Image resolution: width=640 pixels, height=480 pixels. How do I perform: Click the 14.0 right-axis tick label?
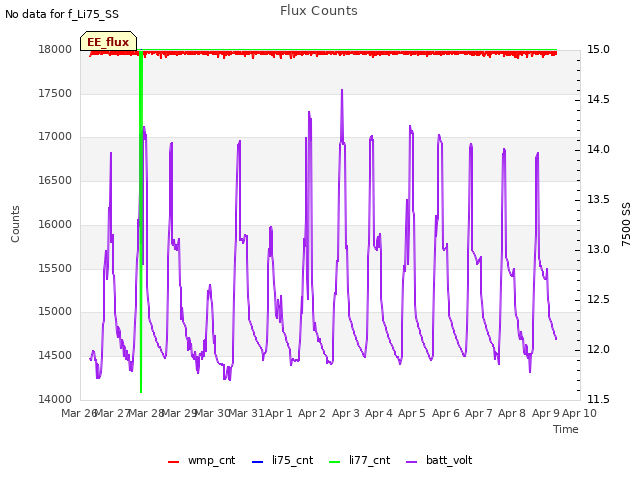tap(598, 149)
